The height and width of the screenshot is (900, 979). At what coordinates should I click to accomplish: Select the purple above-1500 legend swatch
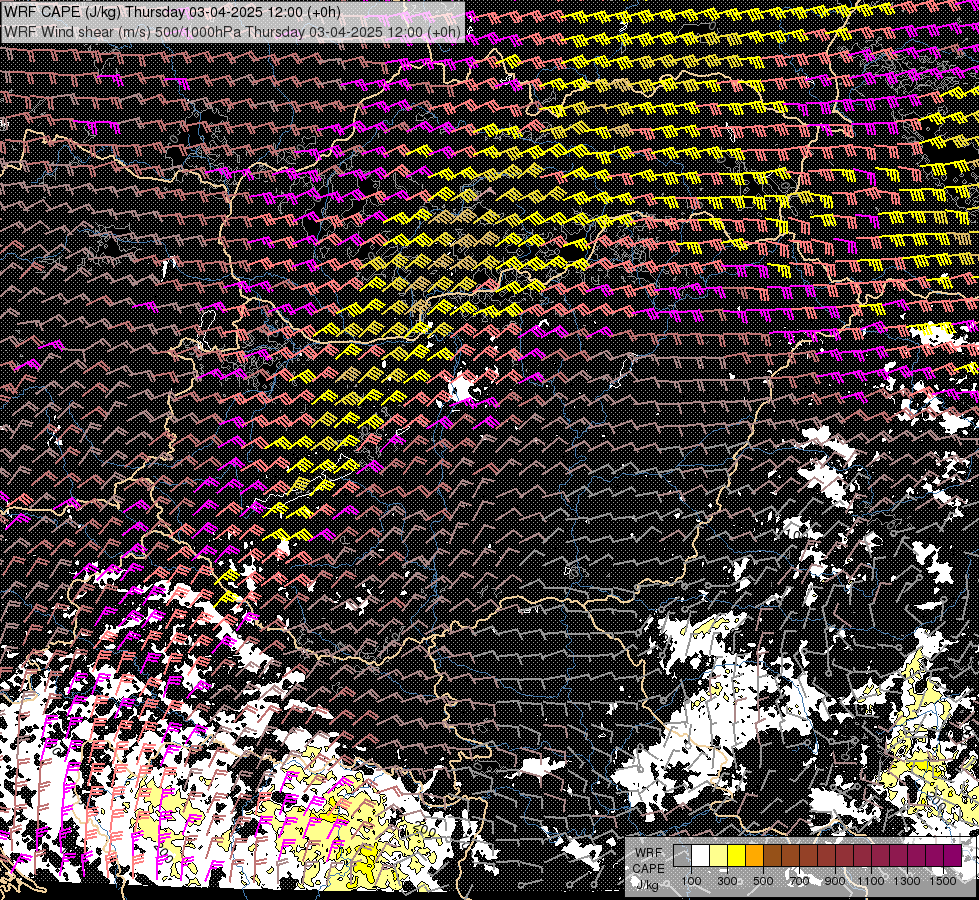[x=953, y=855]
